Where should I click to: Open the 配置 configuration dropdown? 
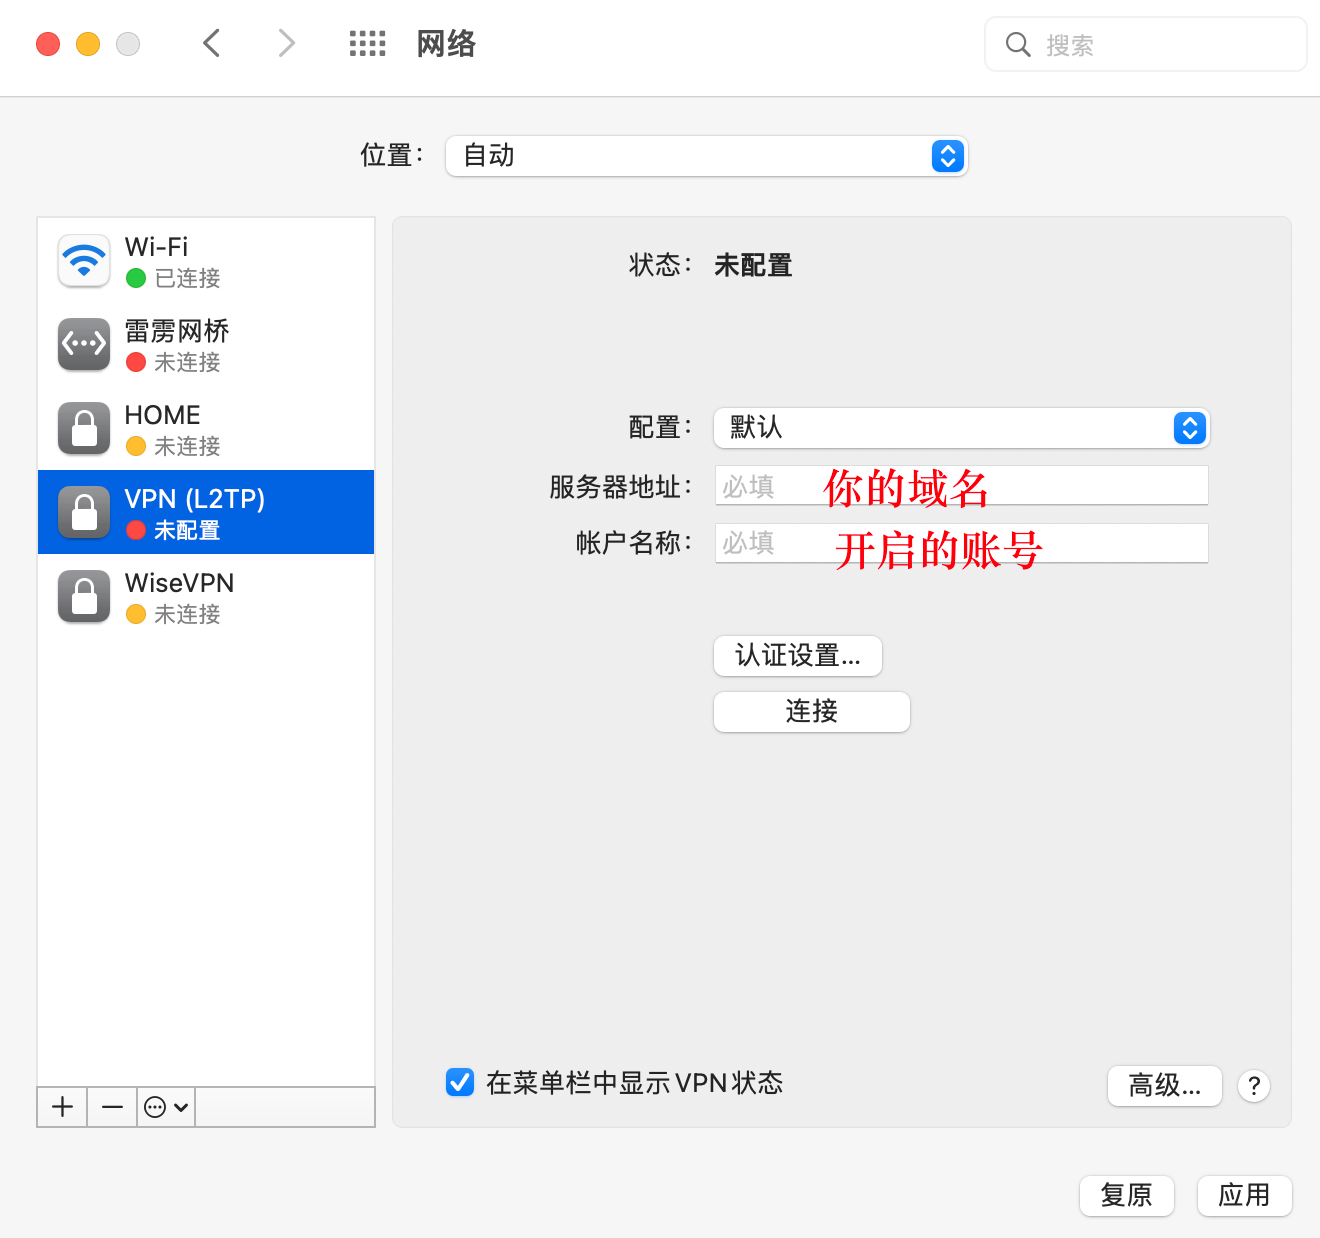point(962,428)
